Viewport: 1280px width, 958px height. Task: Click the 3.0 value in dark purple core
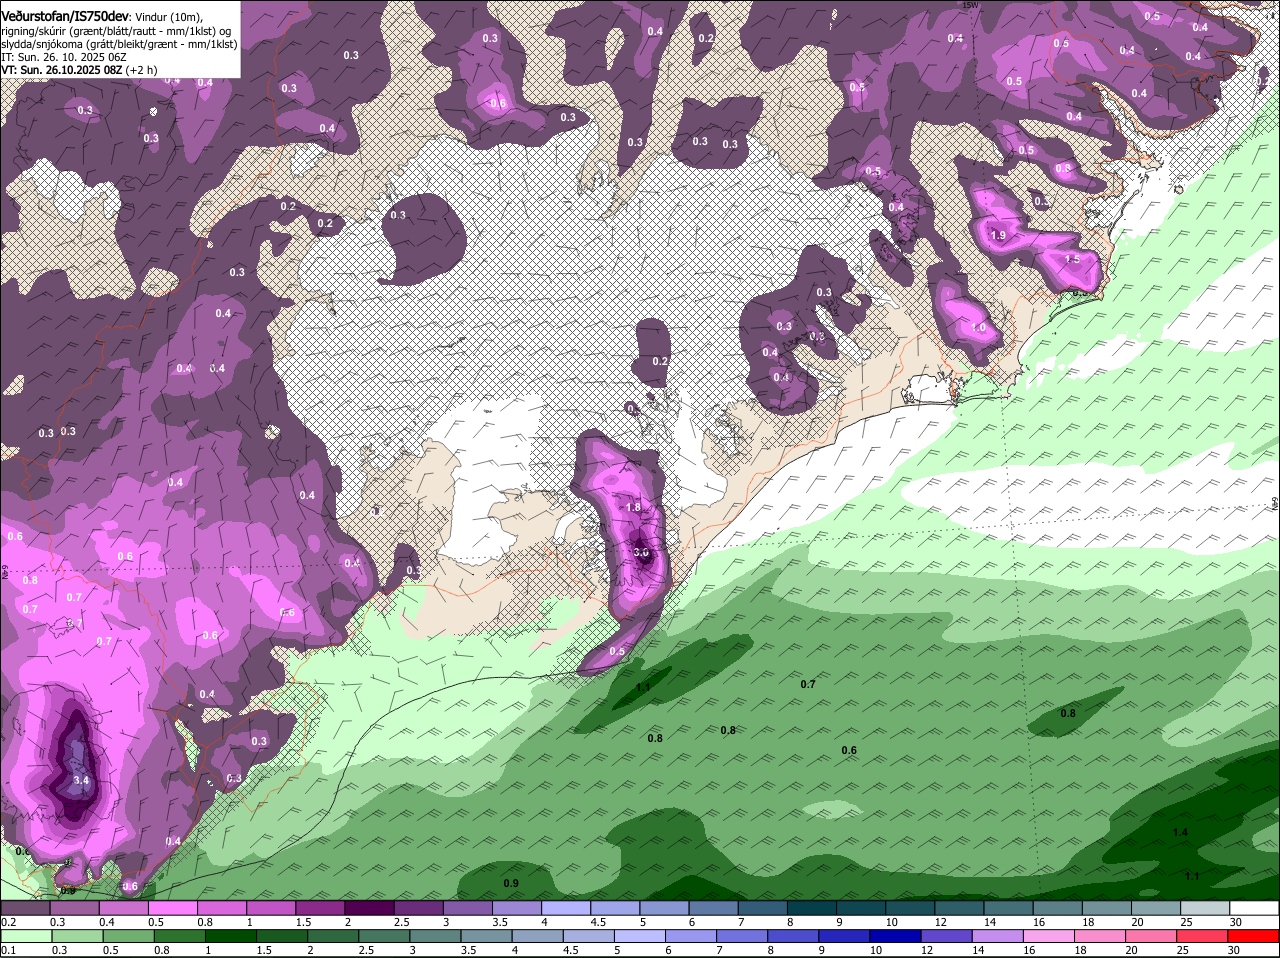642,552
